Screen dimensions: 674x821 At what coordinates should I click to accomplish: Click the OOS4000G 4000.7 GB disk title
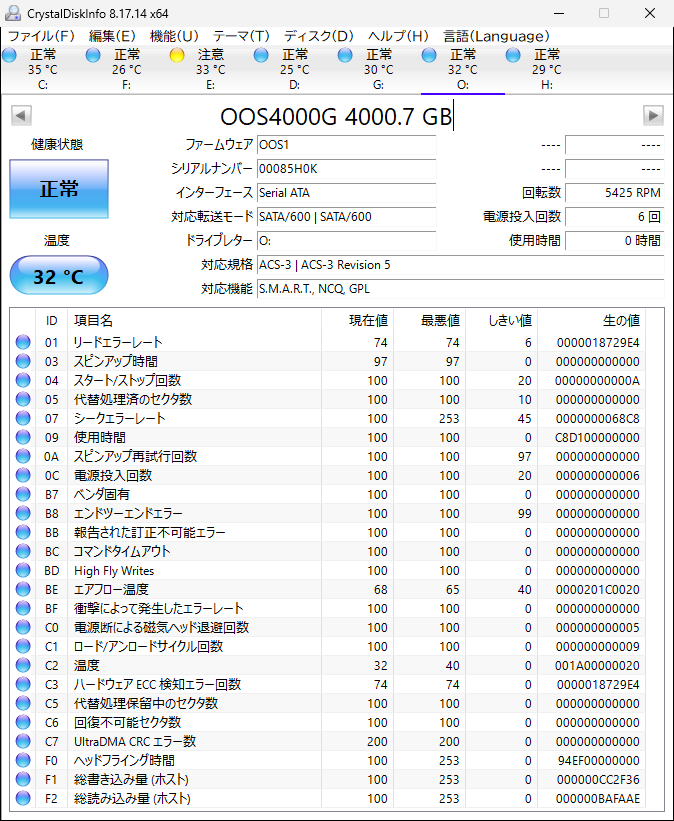click(x=336, y=116)
